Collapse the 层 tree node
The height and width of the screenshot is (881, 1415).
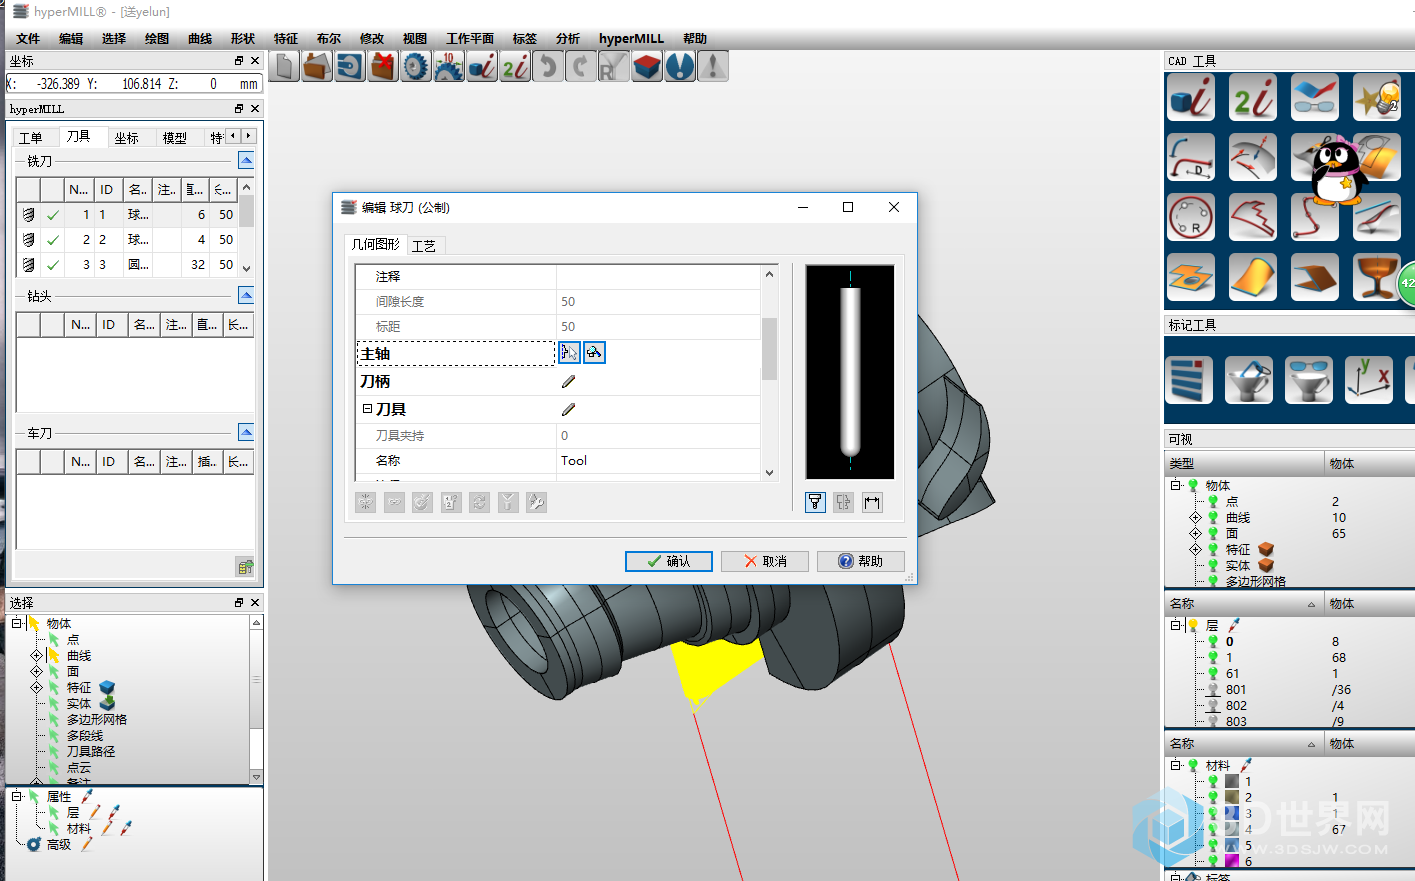pos(1176,625)
